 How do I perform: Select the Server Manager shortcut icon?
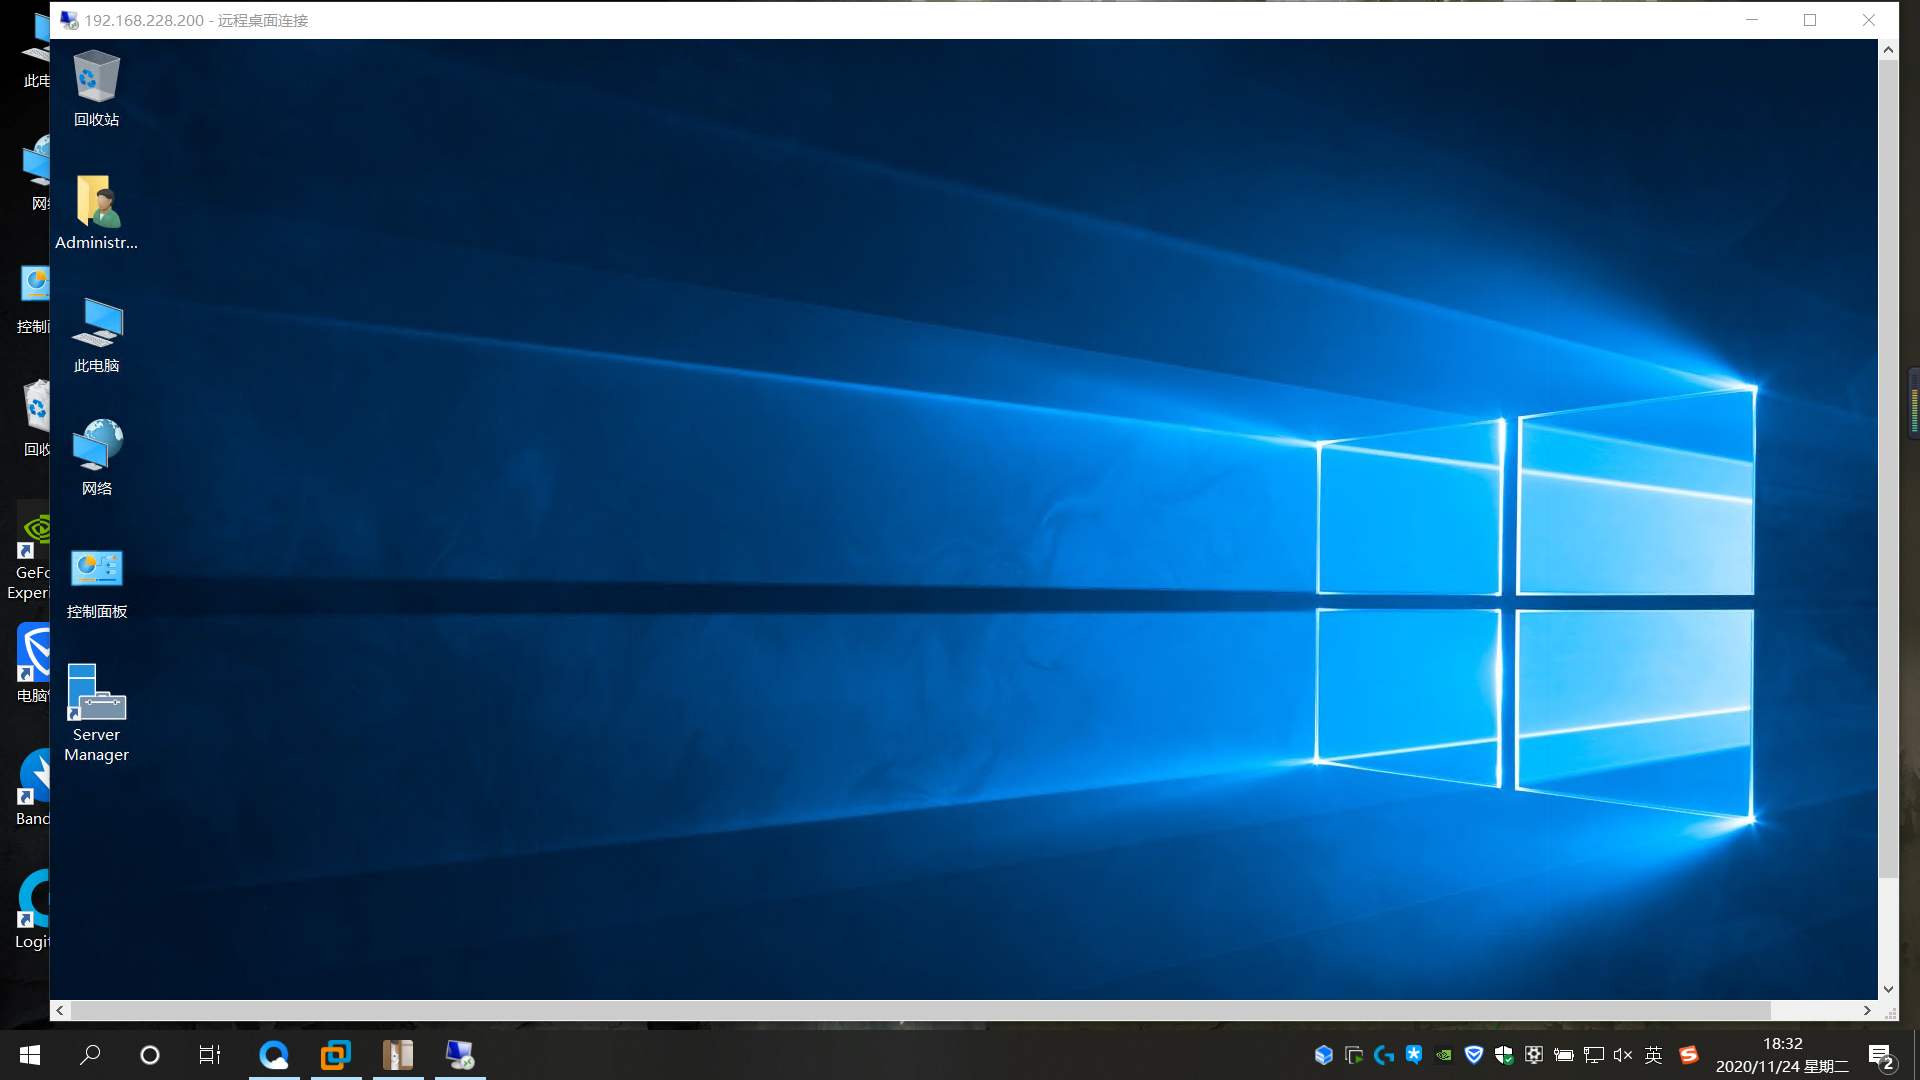(96, 712)
